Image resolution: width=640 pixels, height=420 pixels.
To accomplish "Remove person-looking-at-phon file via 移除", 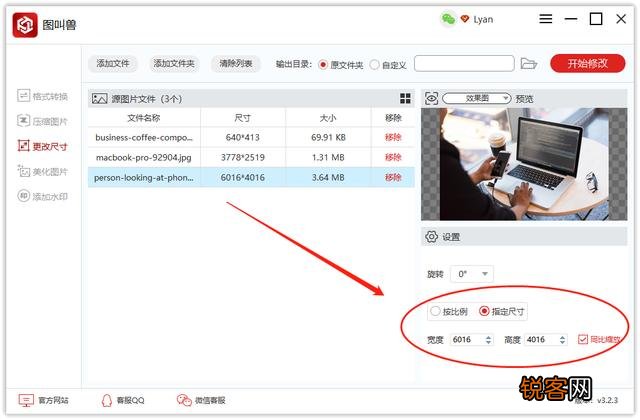I will 393,178.
